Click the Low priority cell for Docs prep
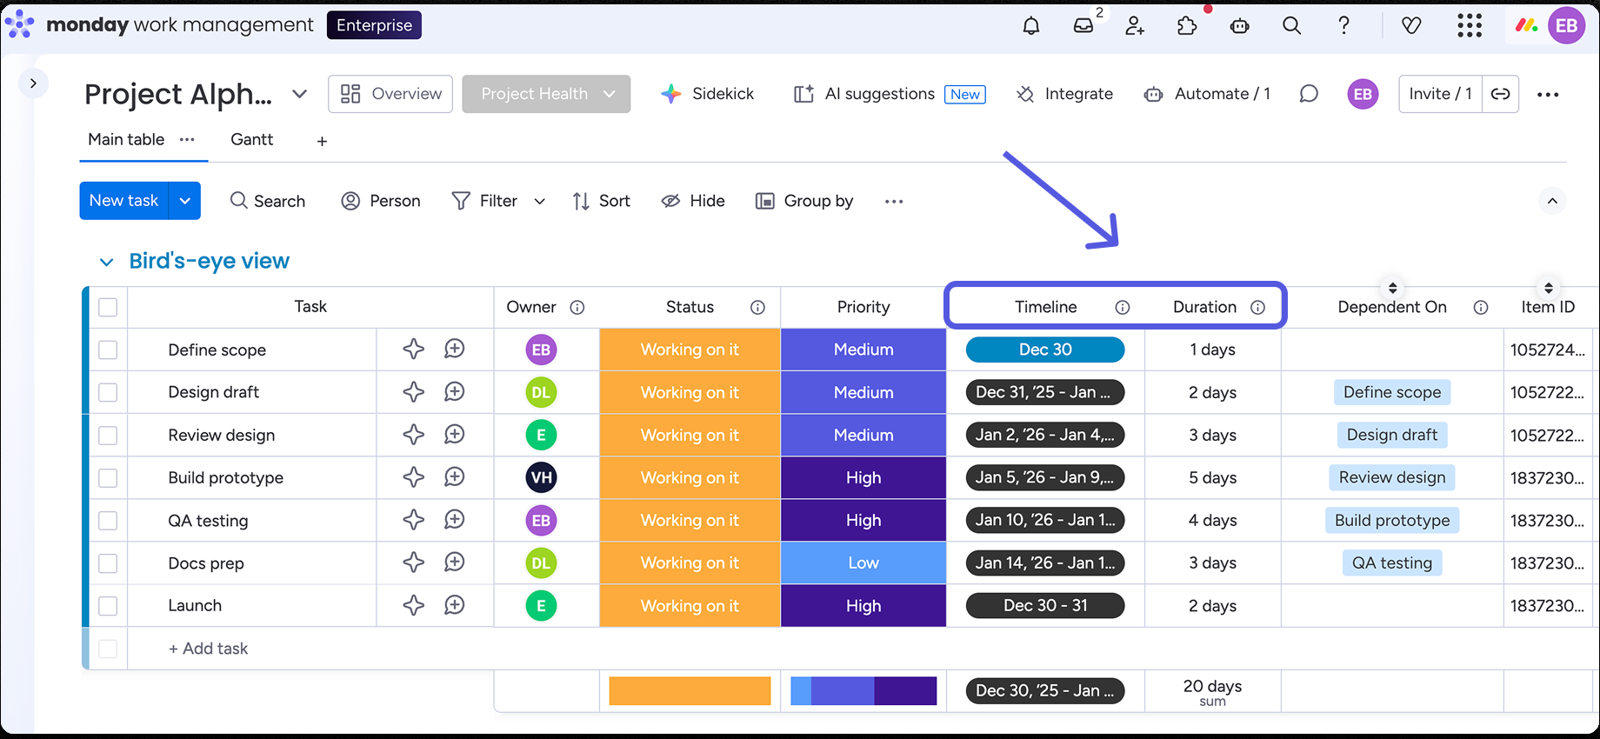 coord(864,563)
